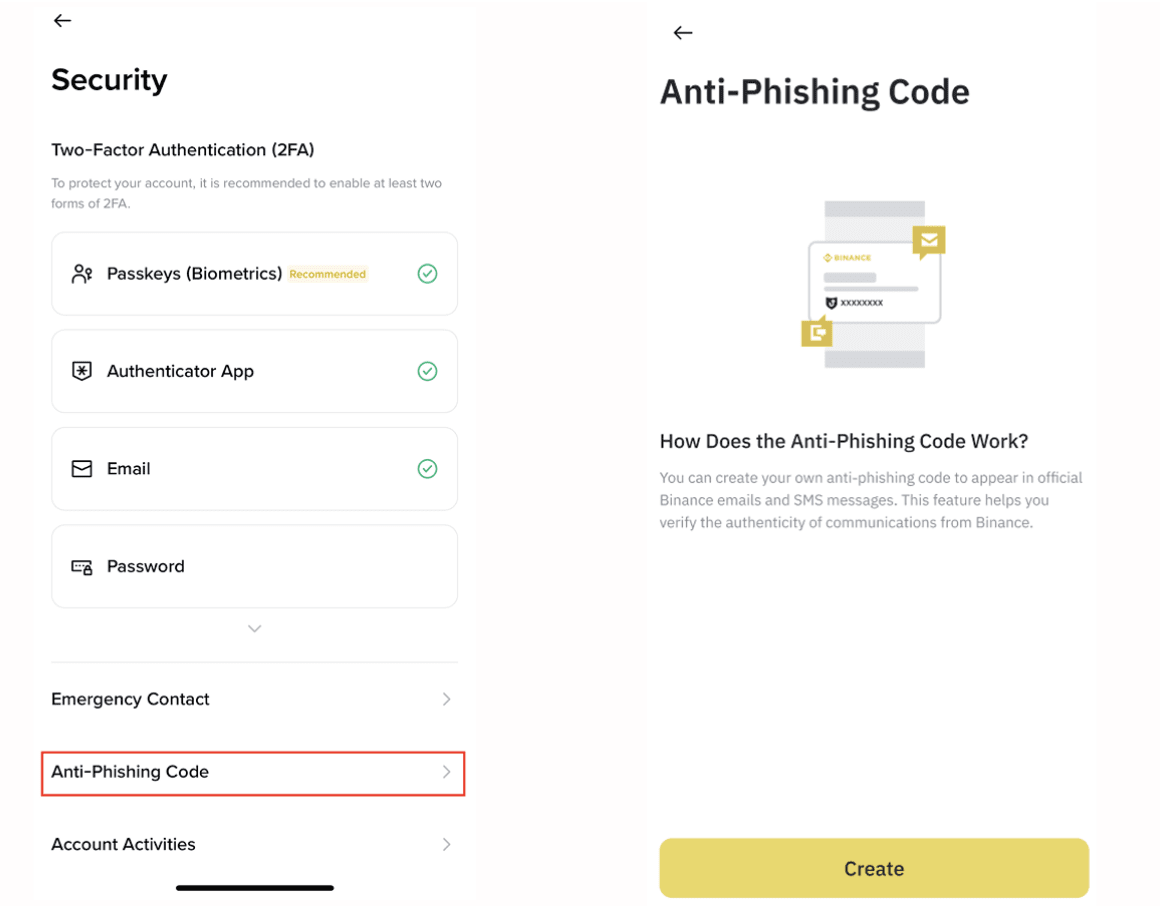
Task: Tap the Authenticator App green checkmark
Action: tap(427, 371)
